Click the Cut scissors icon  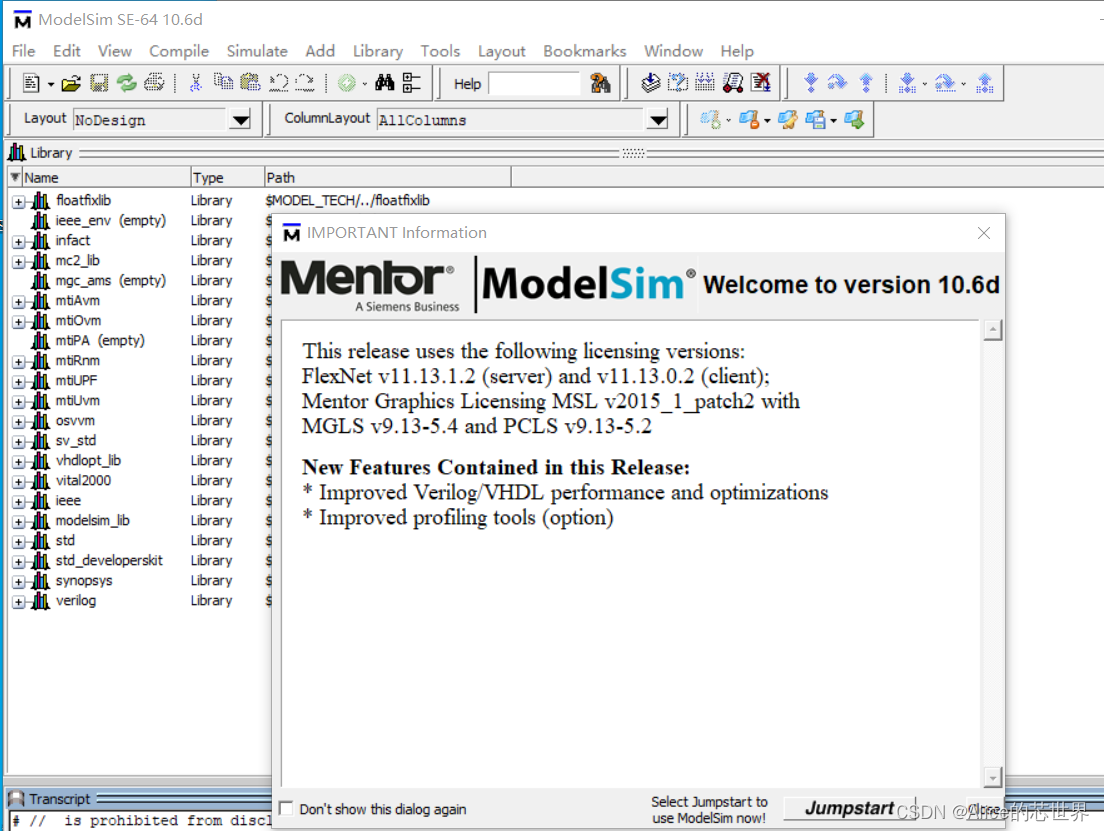196,83
